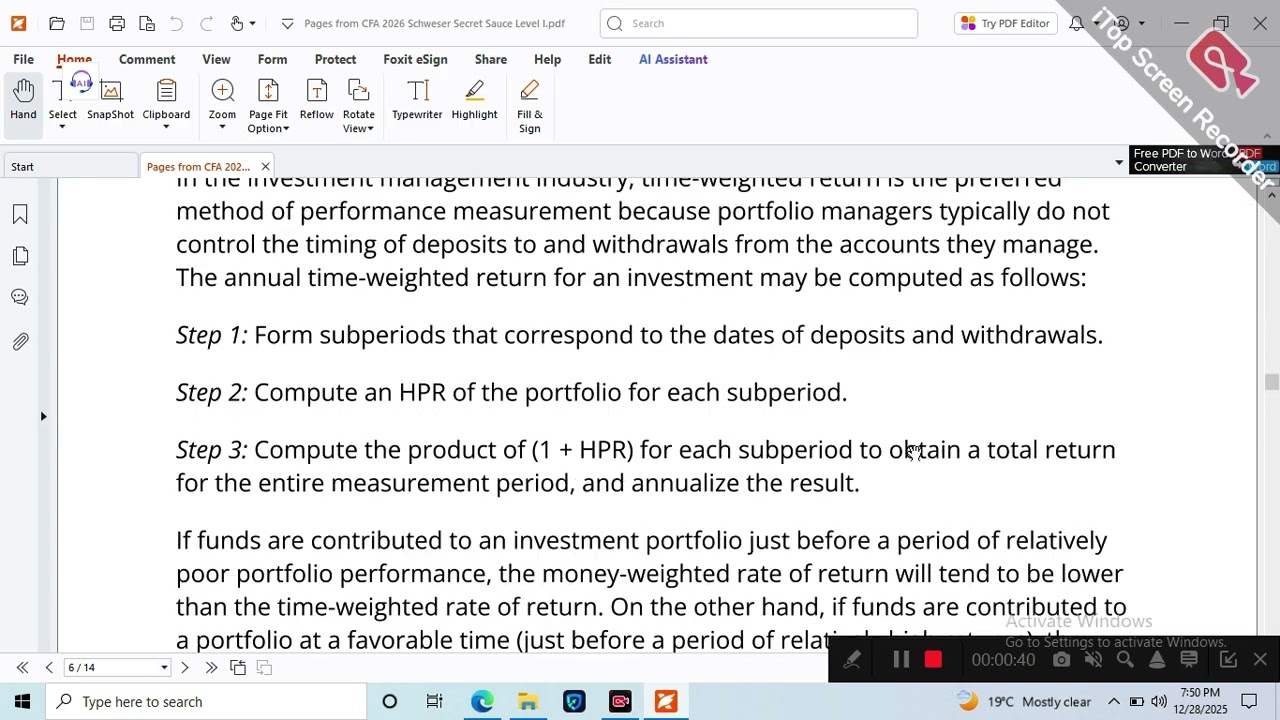The height and width of the screenshot is (720, 1280).
Task: Launch Microsoft Edge from the taskbar
Action: [x=482, y=702]
